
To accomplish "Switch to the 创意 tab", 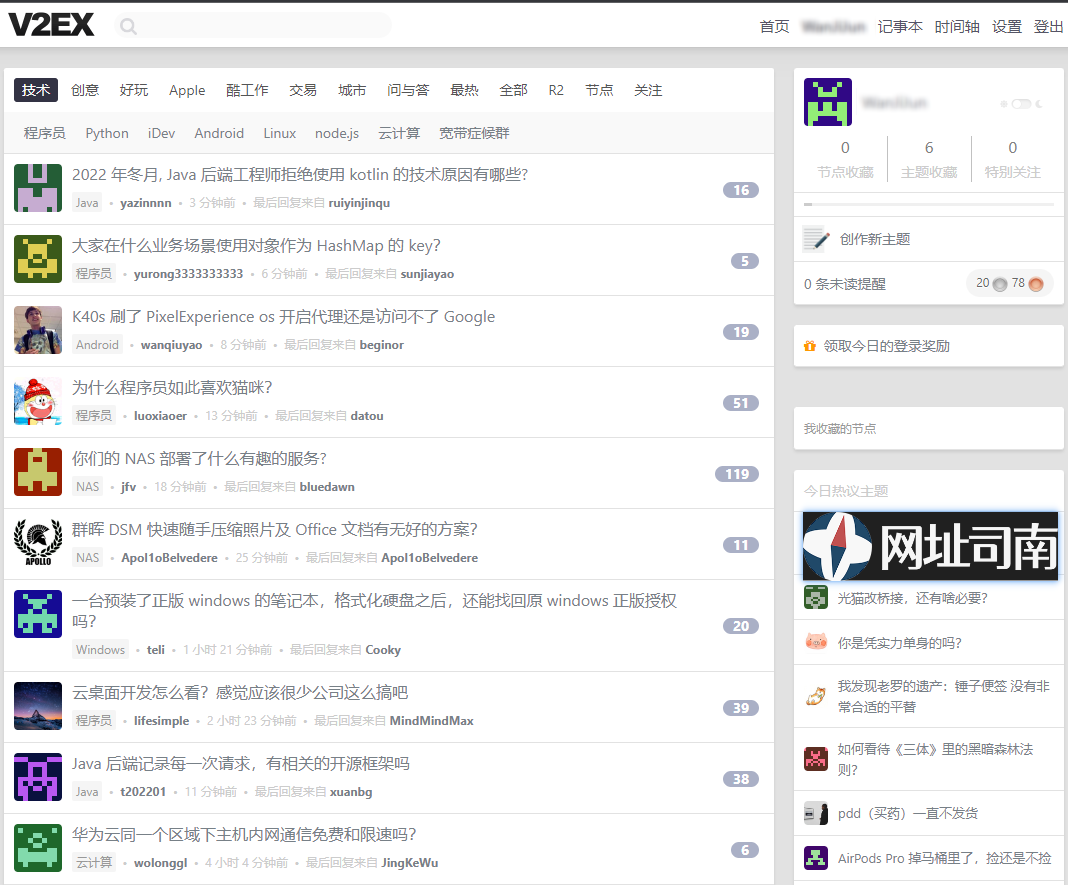I will [x=85, y=90].
